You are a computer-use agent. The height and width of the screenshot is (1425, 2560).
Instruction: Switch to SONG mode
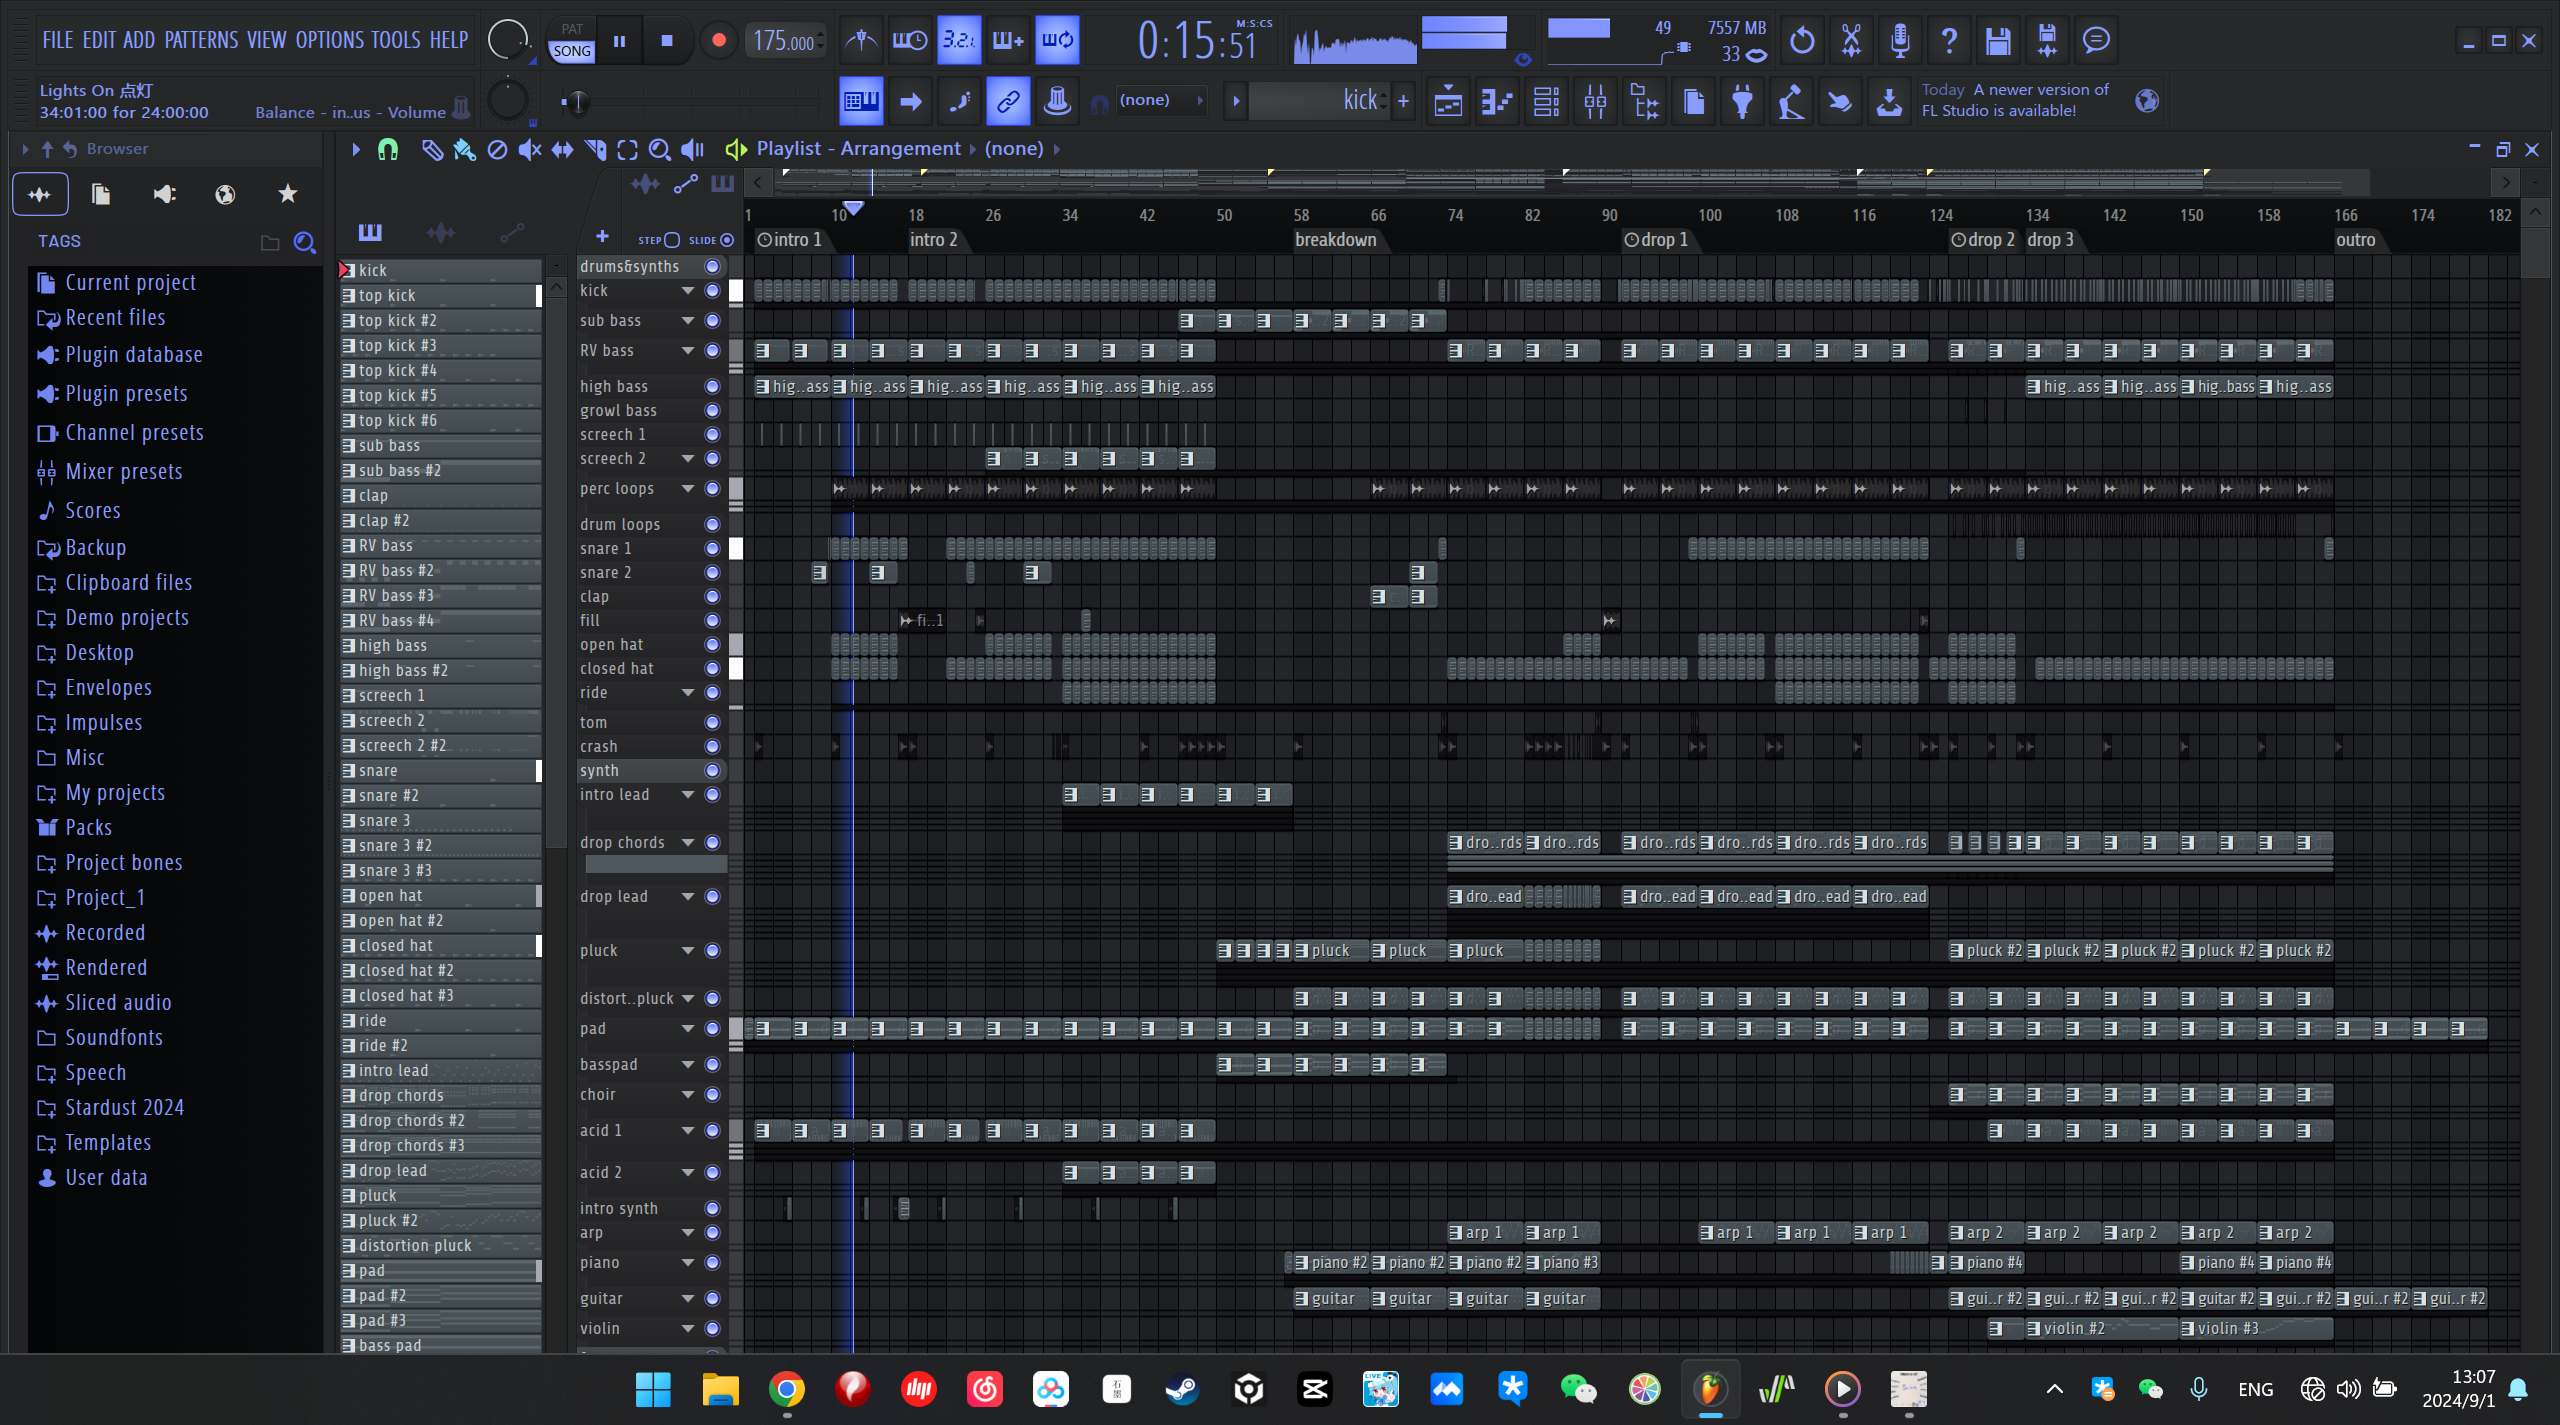pyautogui.click(x=572, y=51)
